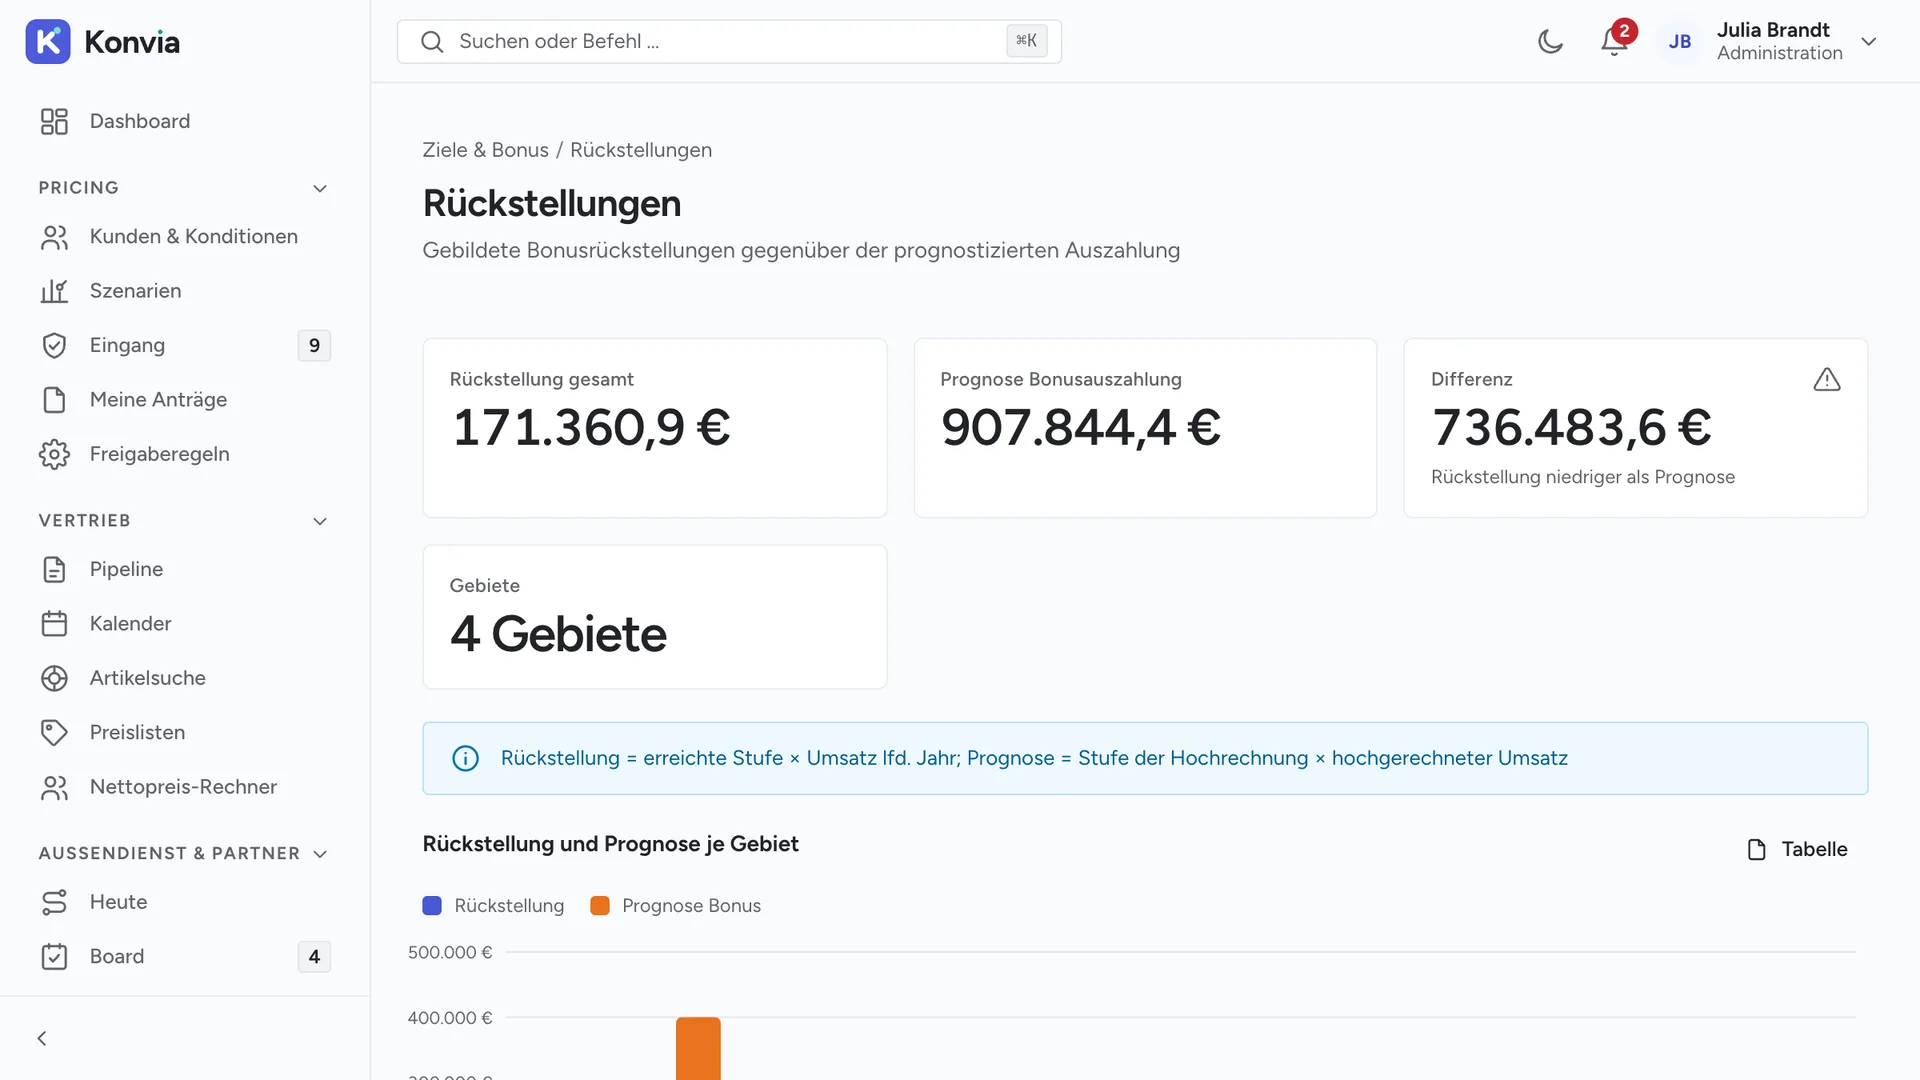
Task: Toggle Rückstellung legend series
Action: click(x=493, y=905)
